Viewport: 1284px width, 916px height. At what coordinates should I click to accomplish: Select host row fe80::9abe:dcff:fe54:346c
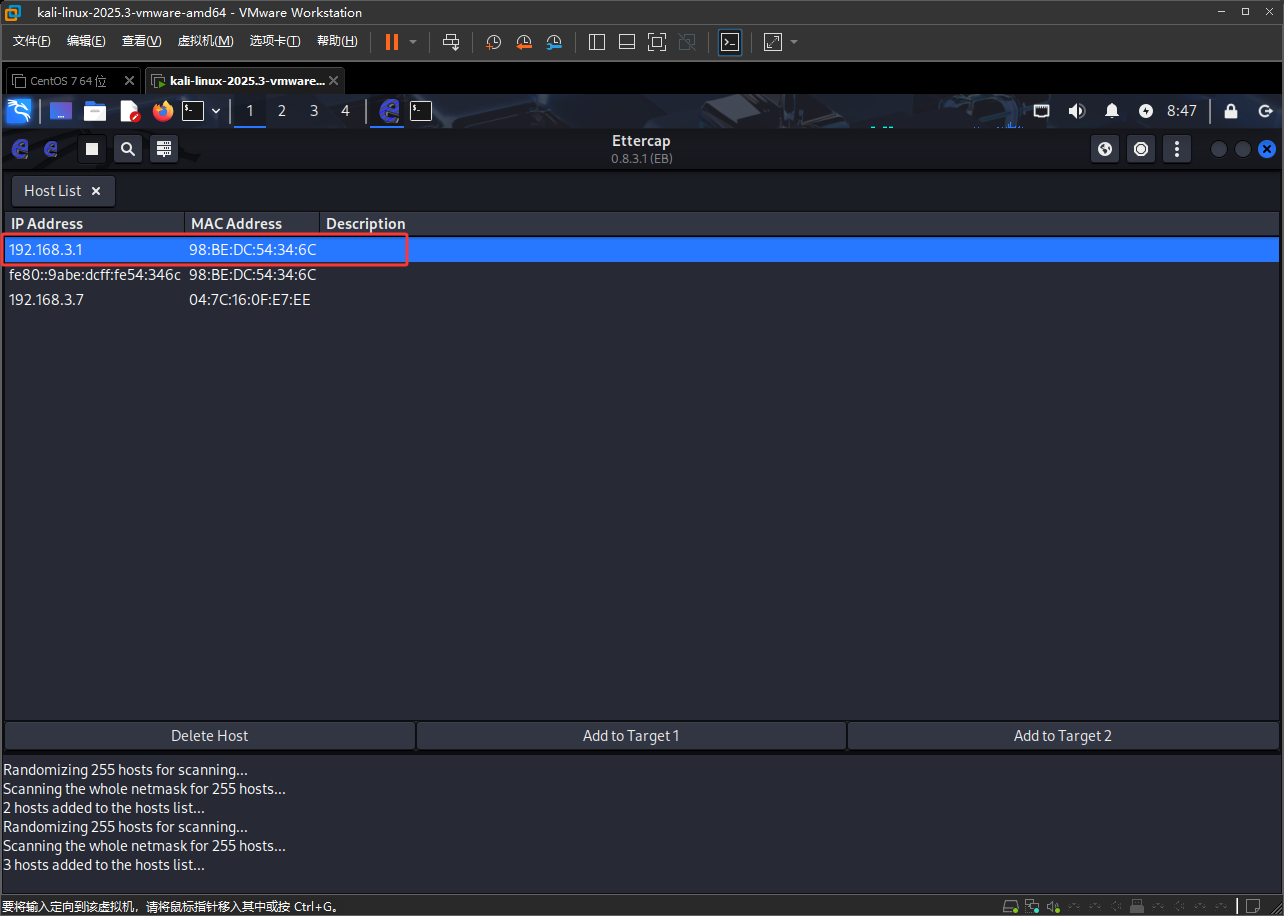(x=642, y=275)
